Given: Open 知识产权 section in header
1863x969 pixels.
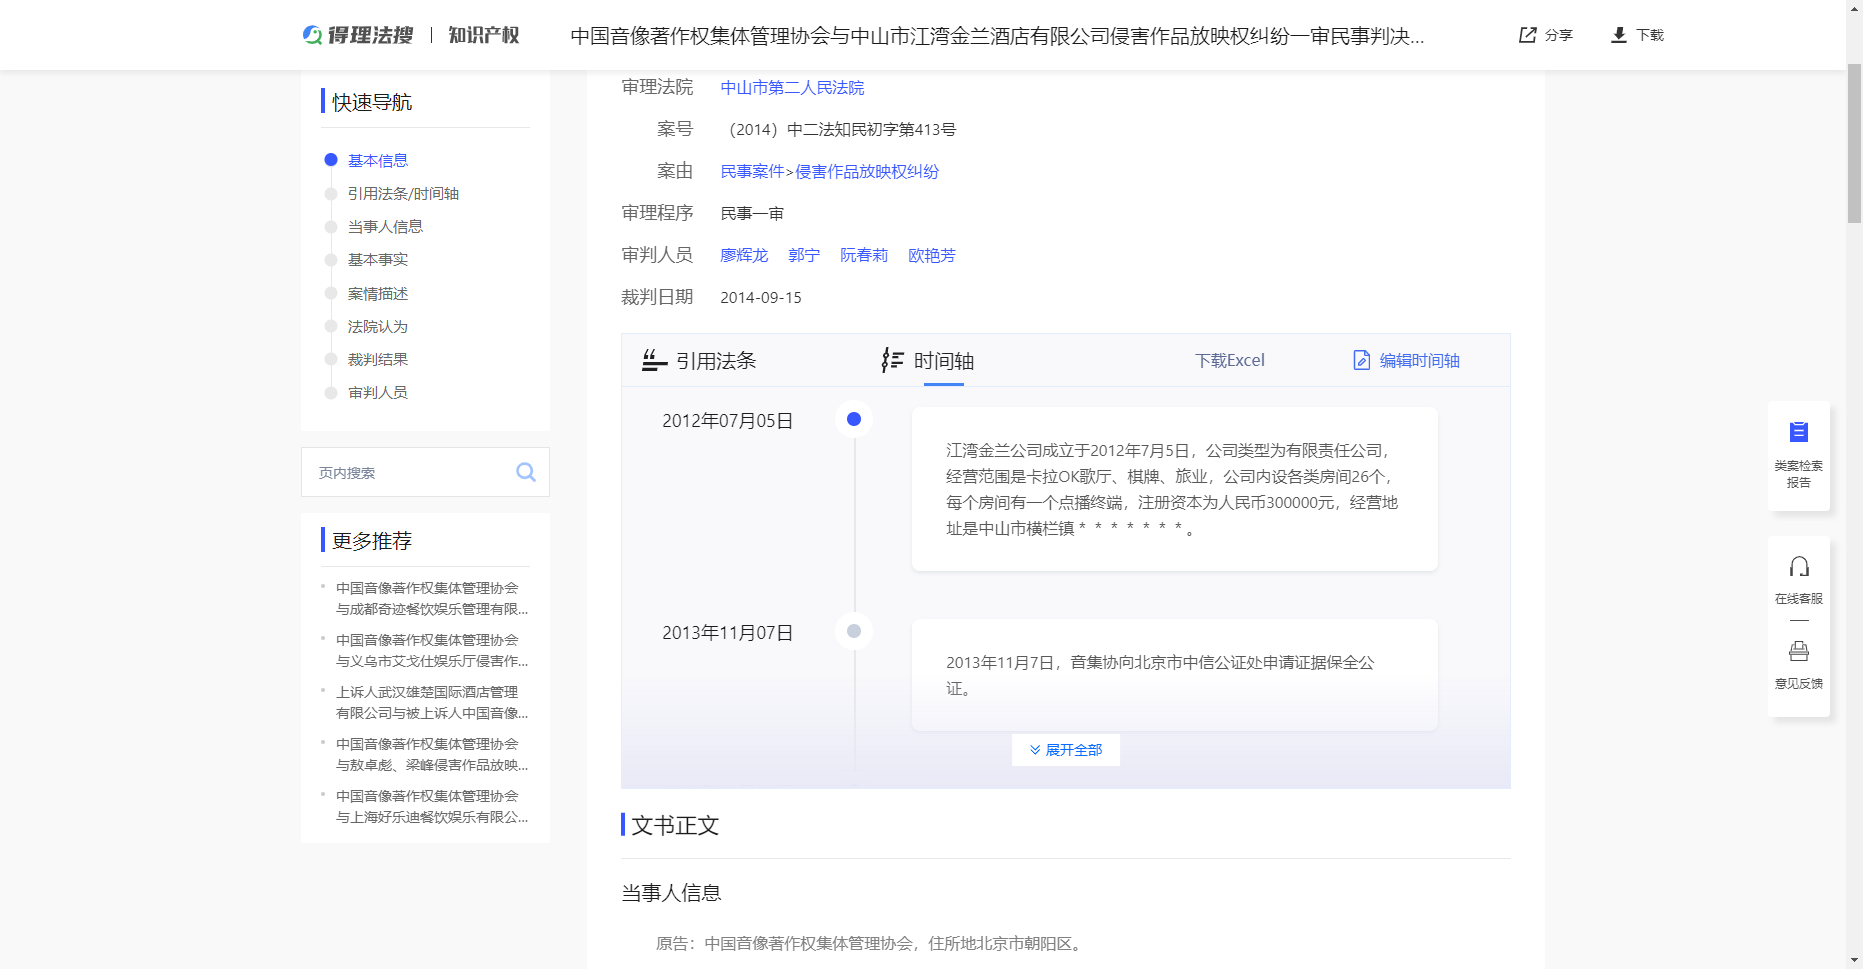Looking at the screenshot, I should [484, 35].
